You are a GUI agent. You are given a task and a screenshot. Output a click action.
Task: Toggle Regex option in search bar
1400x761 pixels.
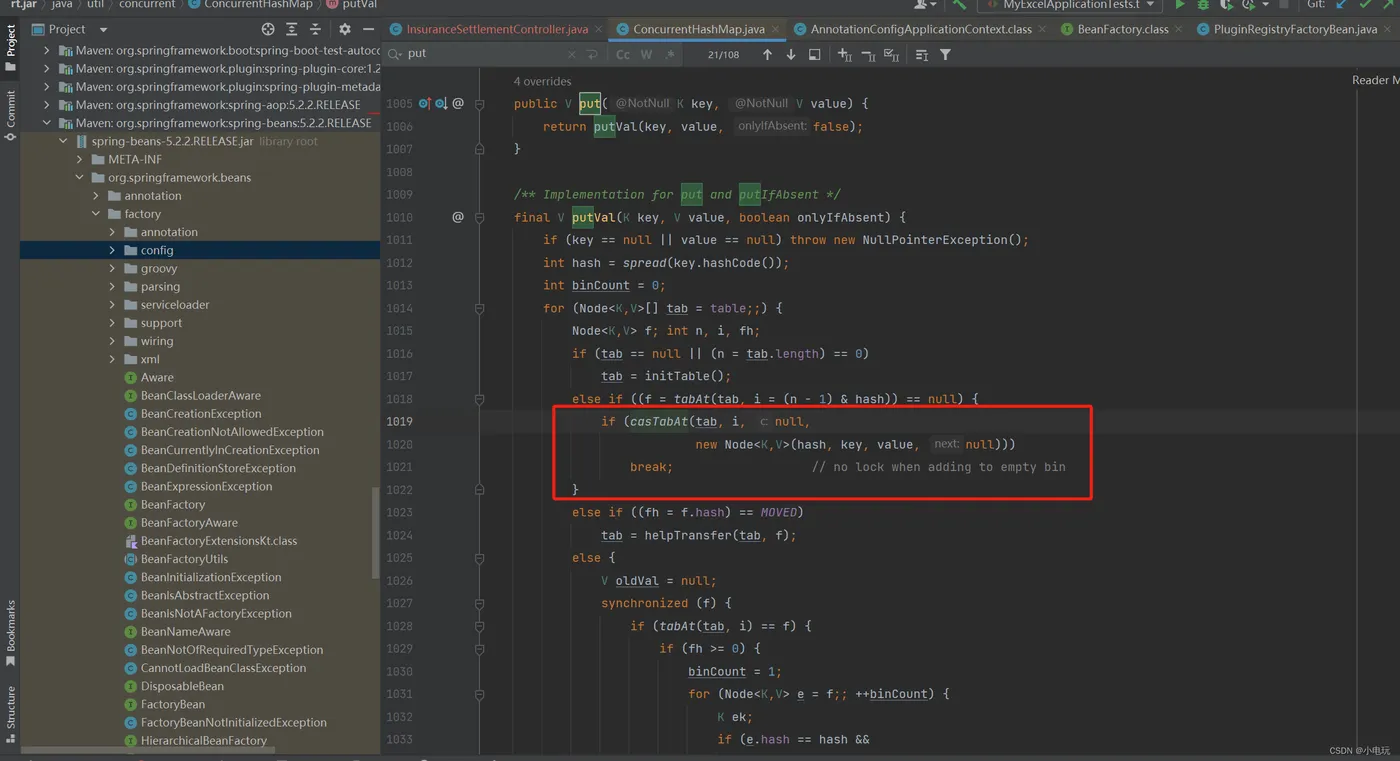point(669,55)
